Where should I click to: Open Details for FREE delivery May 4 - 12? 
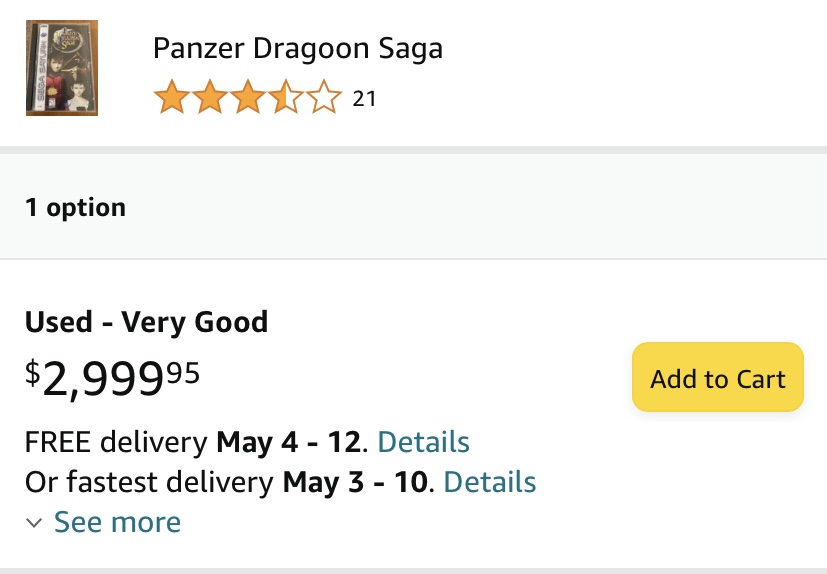(424, 442)
